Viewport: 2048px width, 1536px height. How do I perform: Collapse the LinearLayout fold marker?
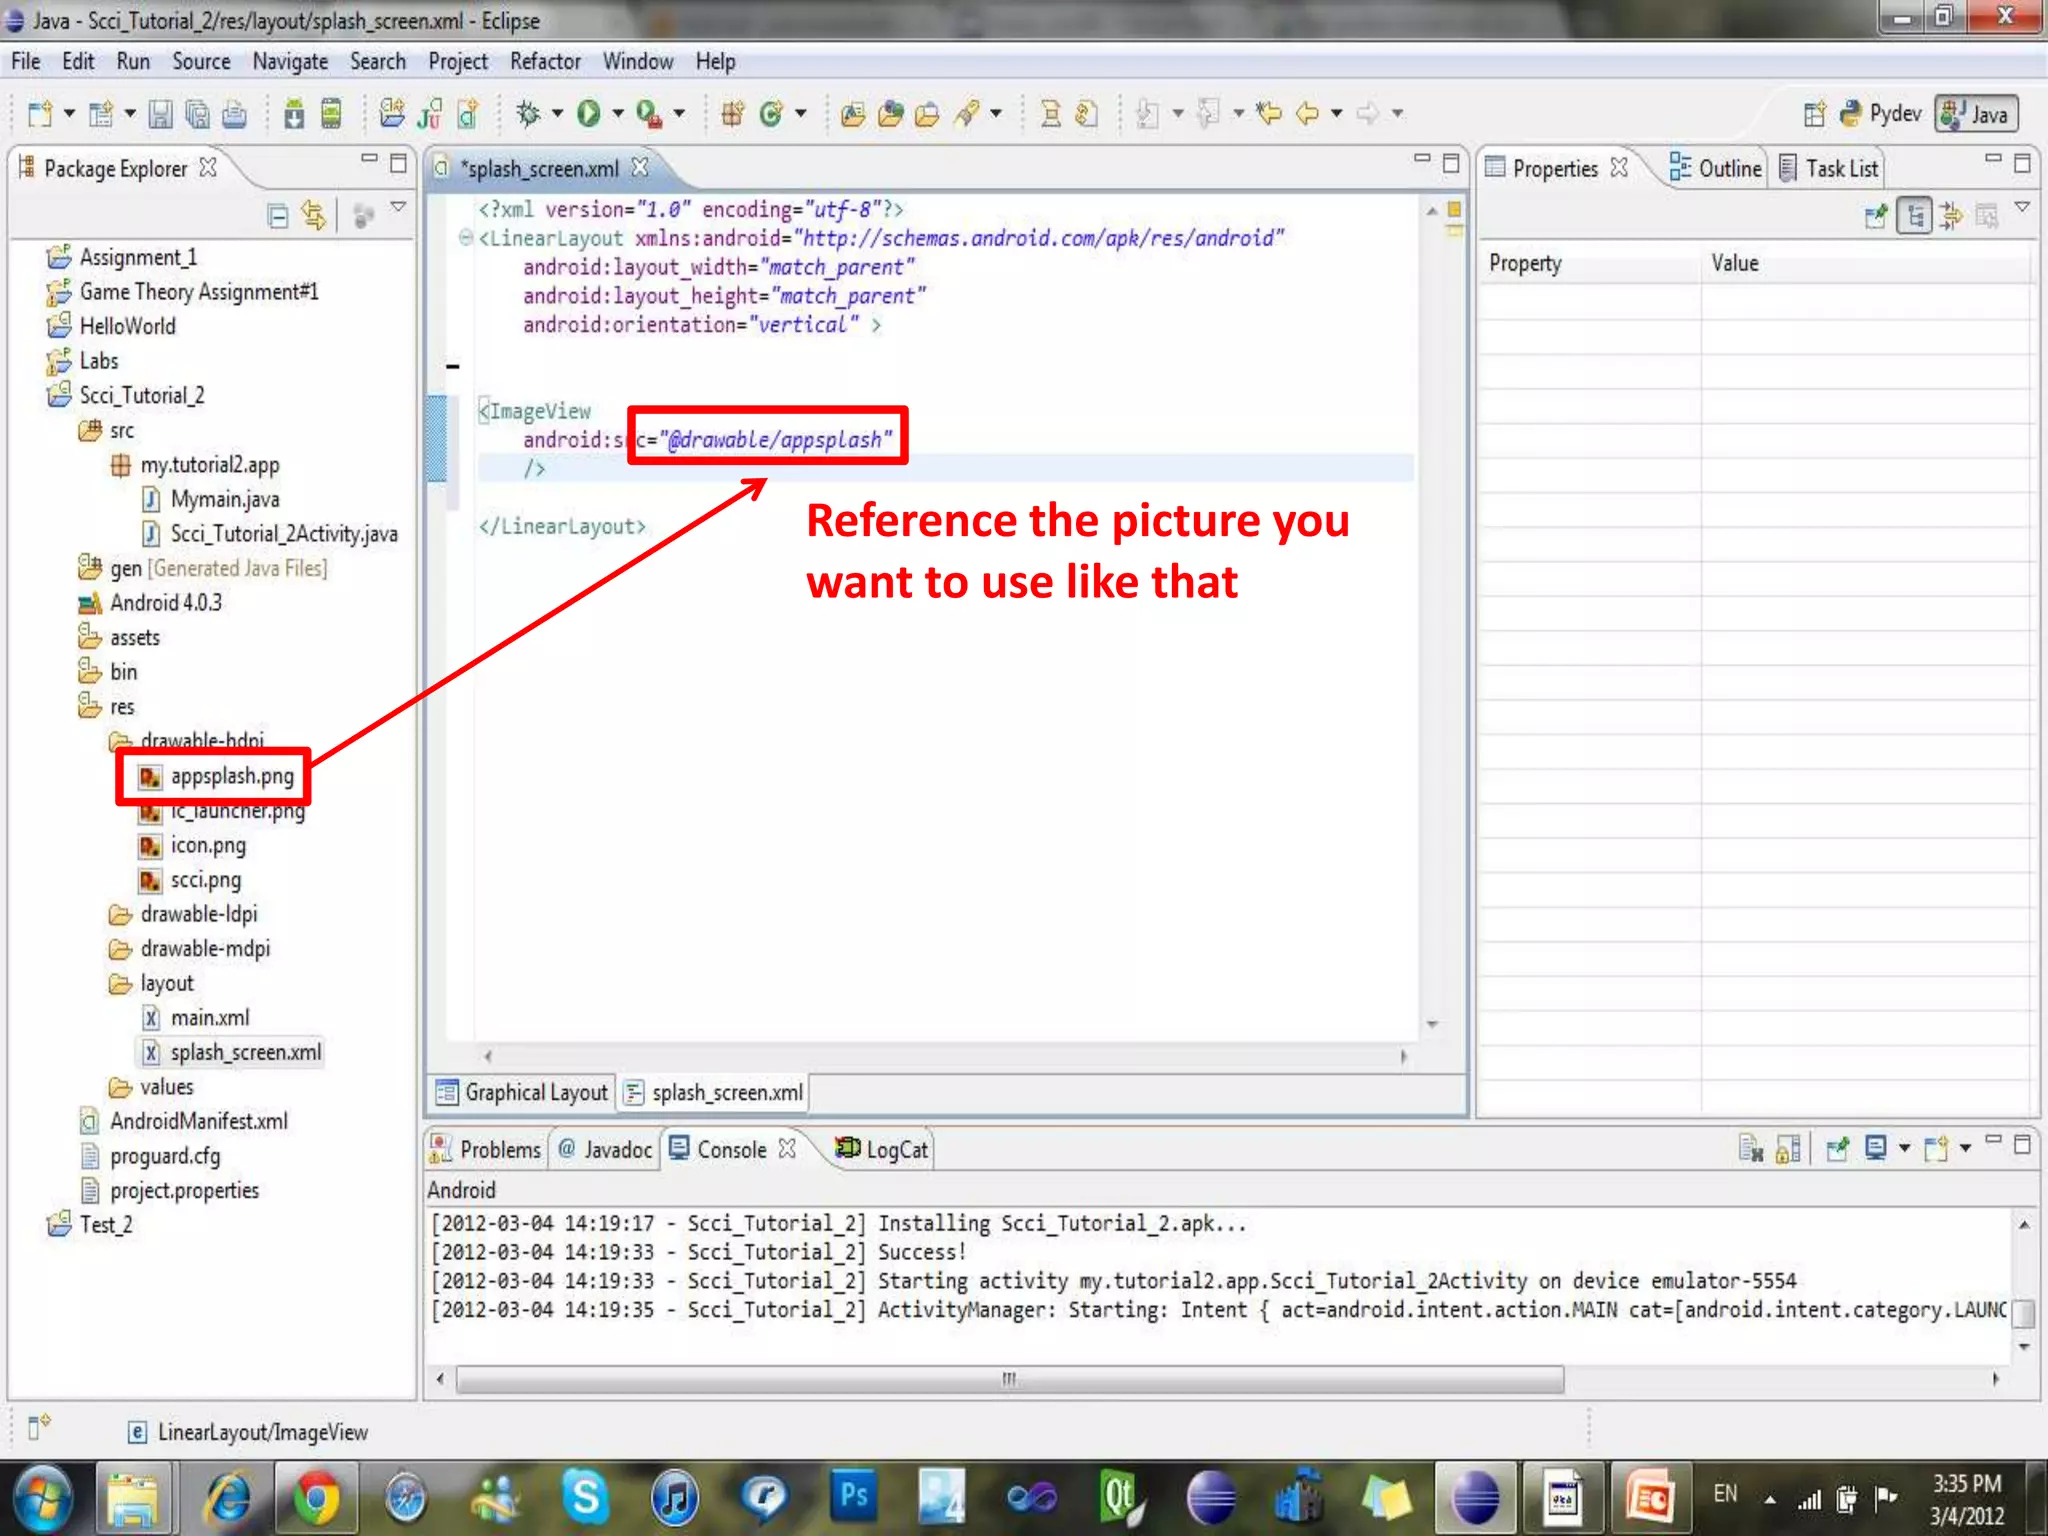(465, 238)
